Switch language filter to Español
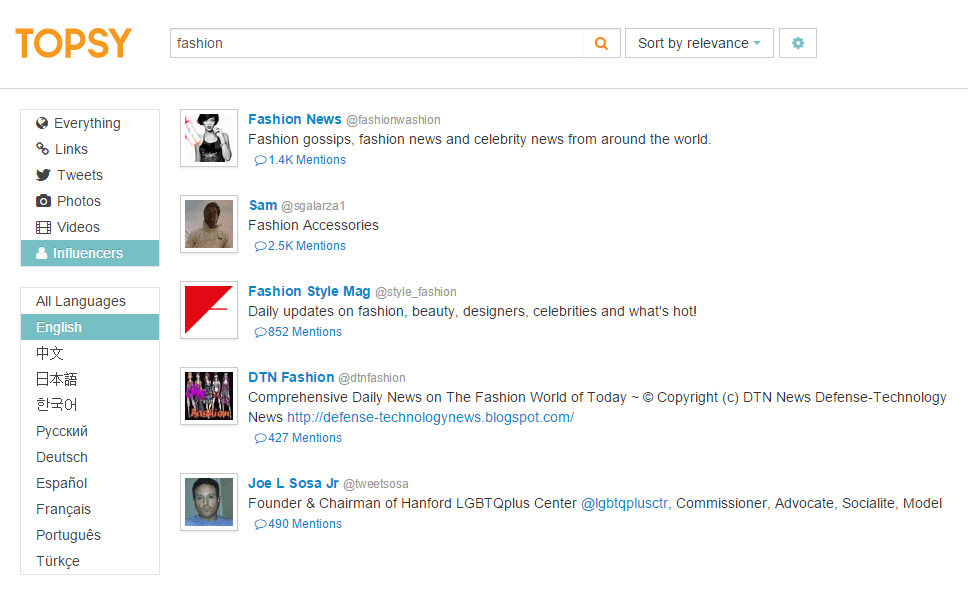The width and height of the screenshot is (968, 607). pyautogui.click(x=62, y=483)
